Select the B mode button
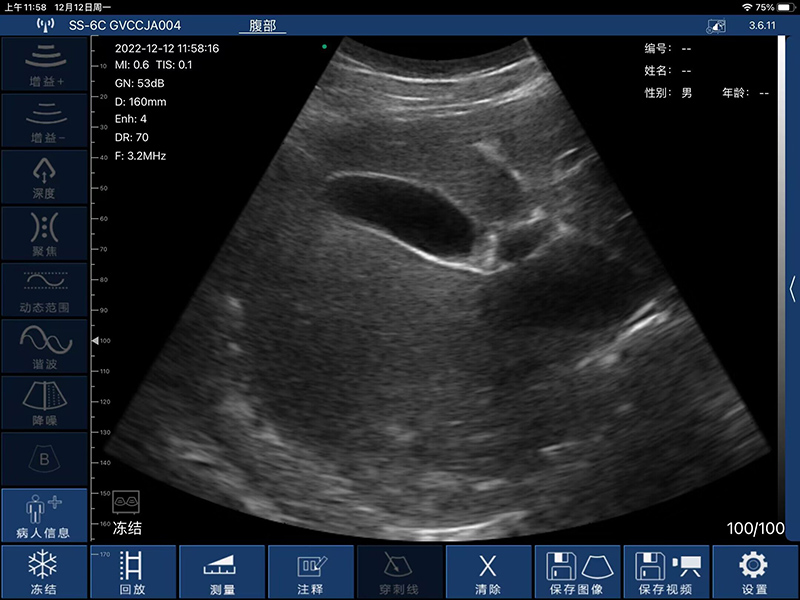800x600 pixels. (x=43, y=458)
